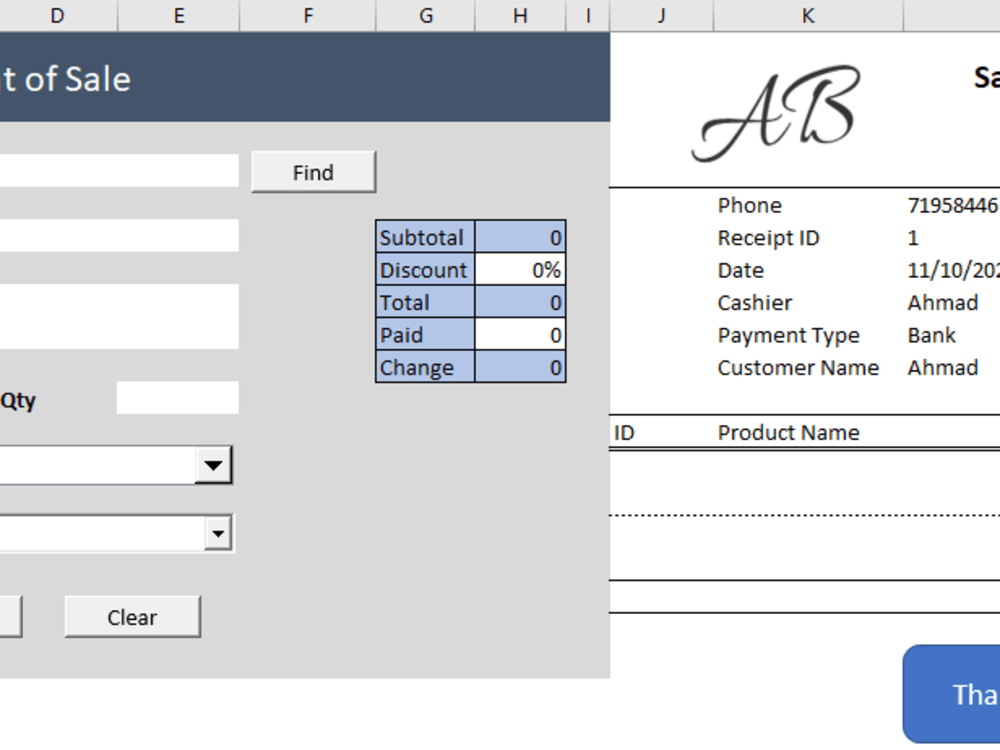The width and height of the screenshot is (1000, 750).
Task: Open the upper combo box dropdown arrow
Action: click(213, 465)
